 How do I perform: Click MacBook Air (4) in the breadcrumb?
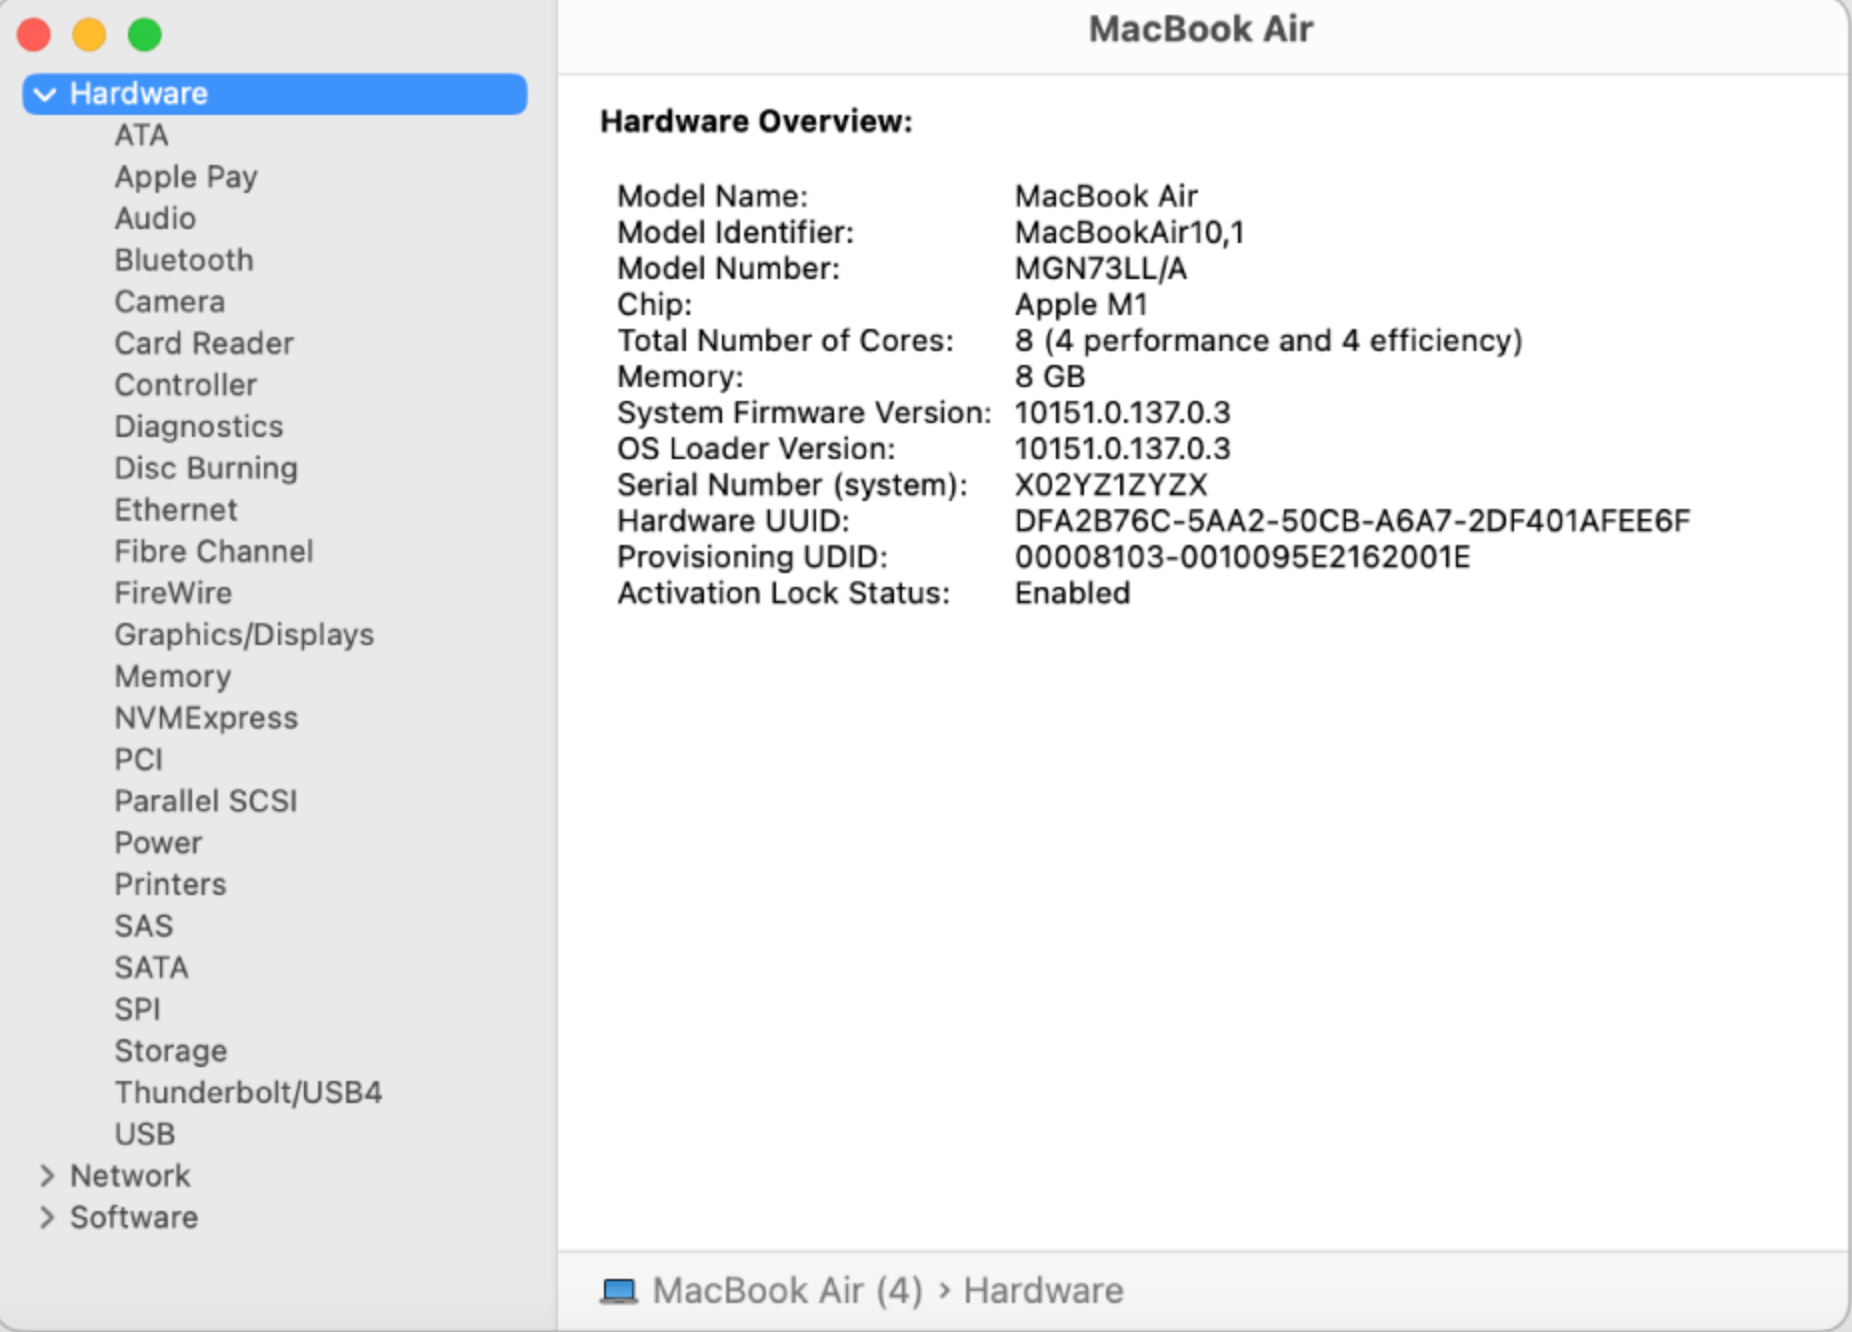pyautogui.click(x=787, y=1290)
